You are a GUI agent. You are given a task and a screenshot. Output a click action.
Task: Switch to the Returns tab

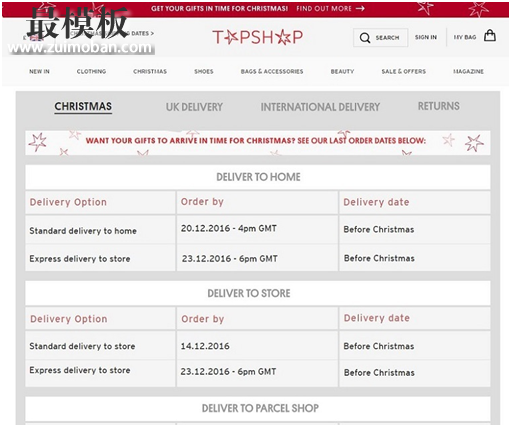(x=439, y=106)
